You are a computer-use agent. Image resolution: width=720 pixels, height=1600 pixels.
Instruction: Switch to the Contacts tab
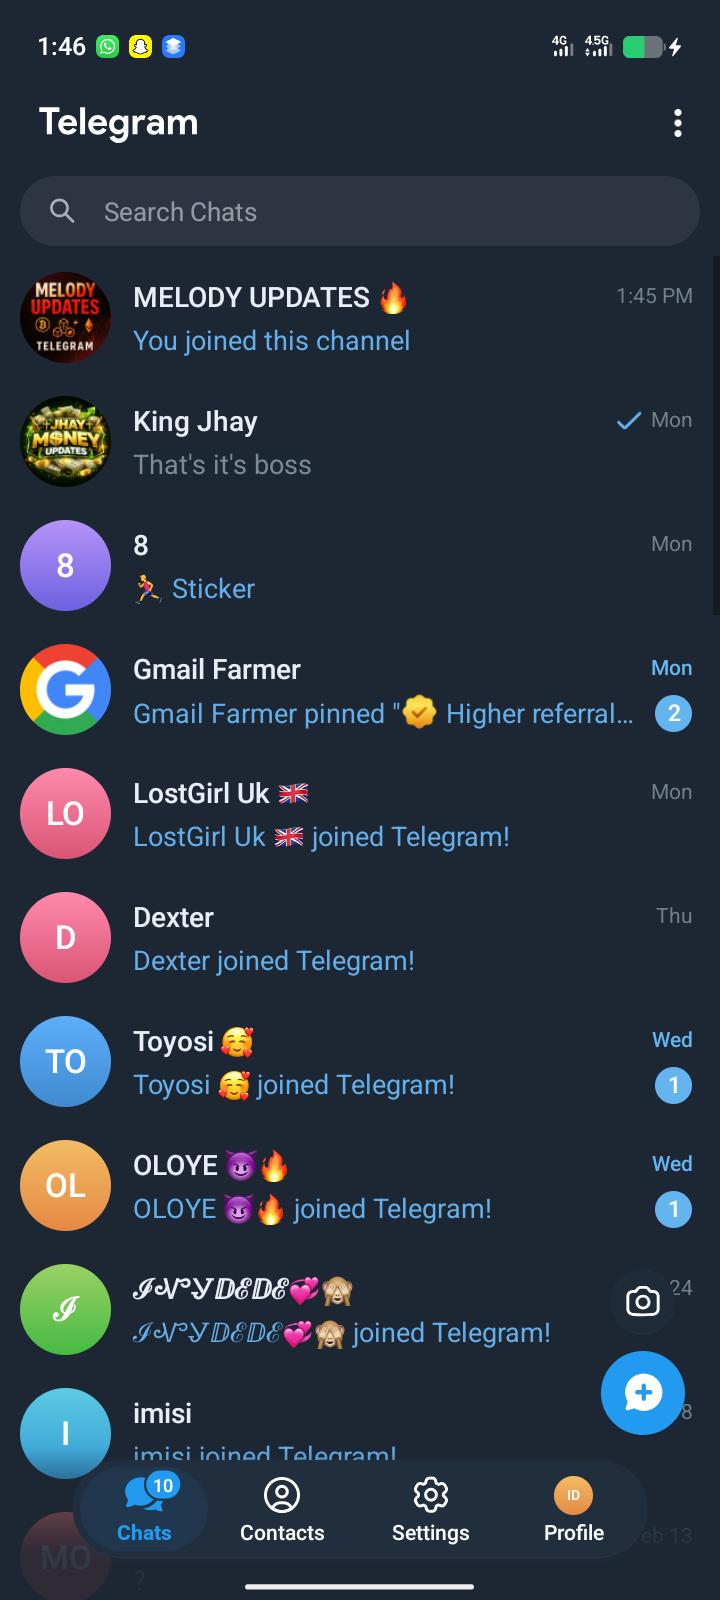tap(282, 1510)
